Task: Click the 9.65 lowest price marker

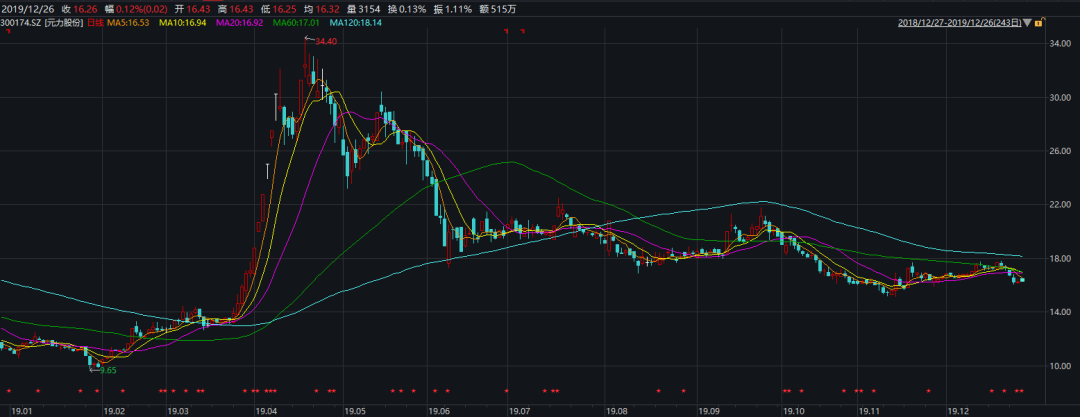Action: coord(106,370)
